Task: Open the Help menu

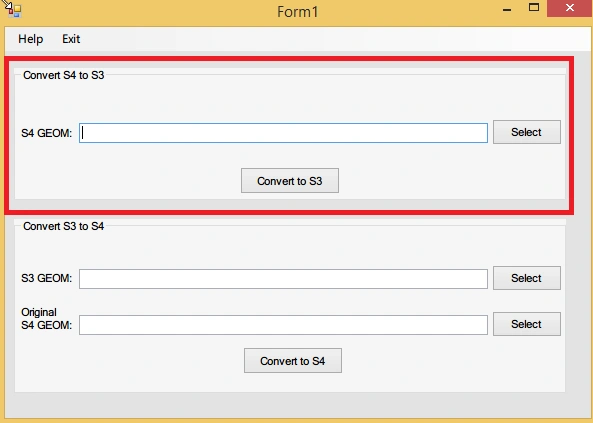Action: pos(31,39)
